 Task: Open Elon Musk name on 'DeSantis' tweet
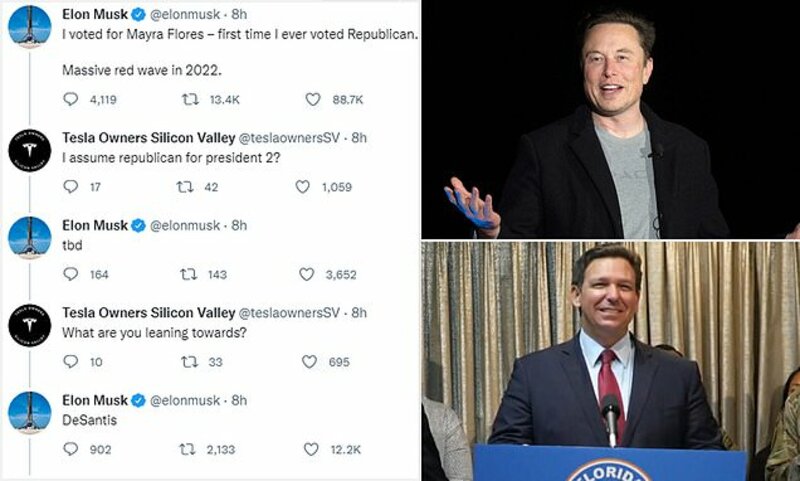(x=95, y=400)
